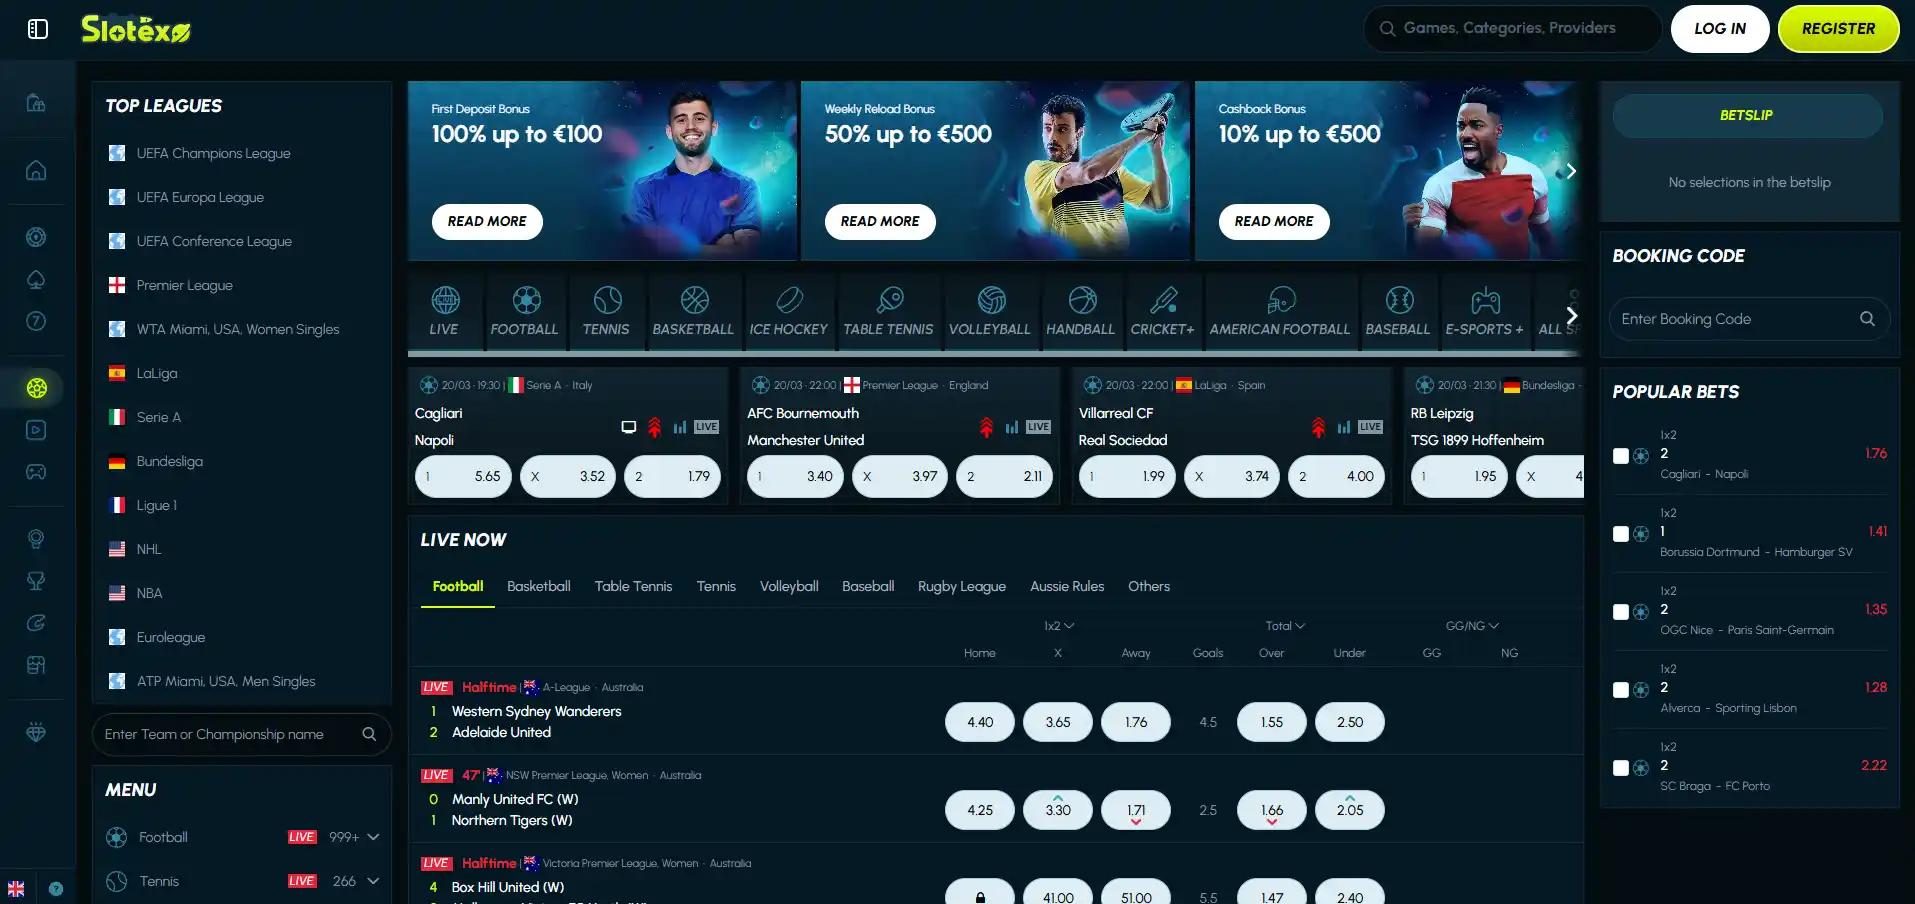Expand the Football menu chevron
The image size is (1915, 904).
tap(373, 837)
